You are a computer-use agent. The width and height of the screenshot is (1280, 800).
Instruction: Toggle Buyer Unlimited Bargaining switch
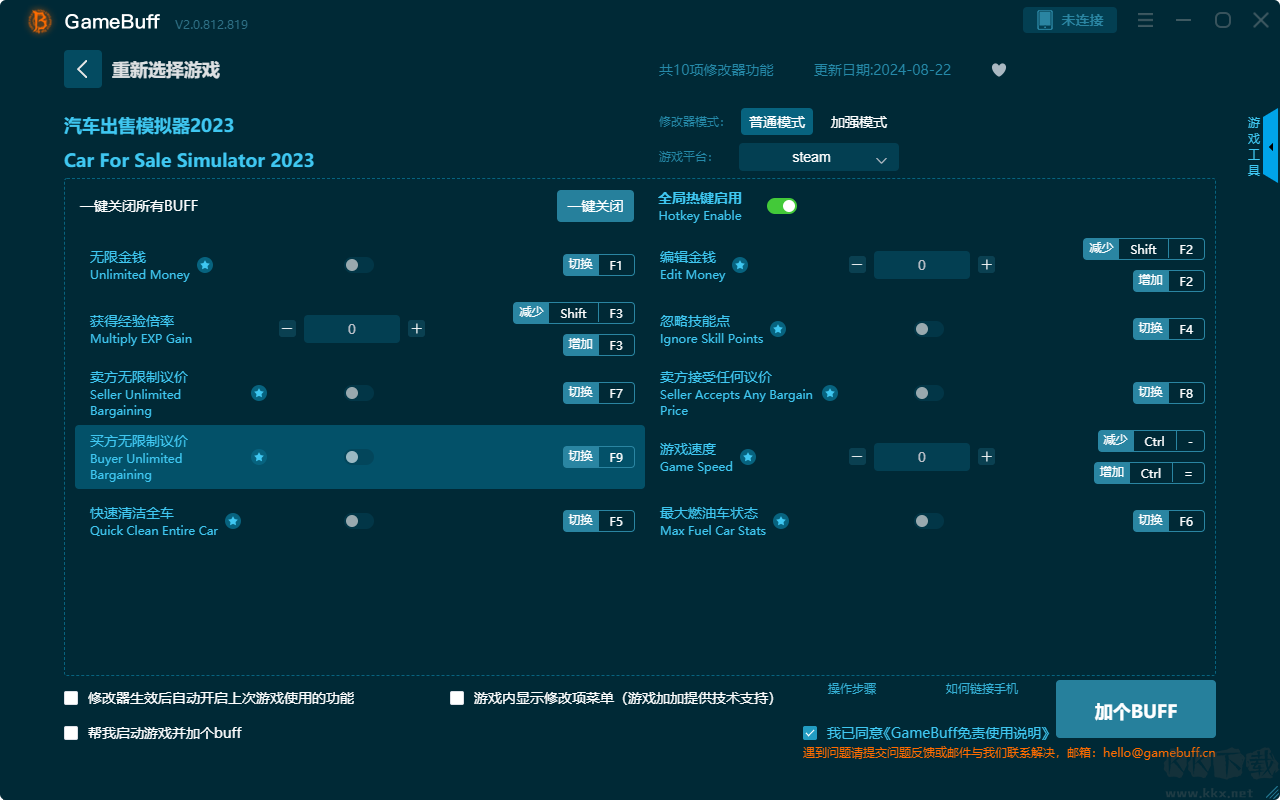[x=358, y=457]
